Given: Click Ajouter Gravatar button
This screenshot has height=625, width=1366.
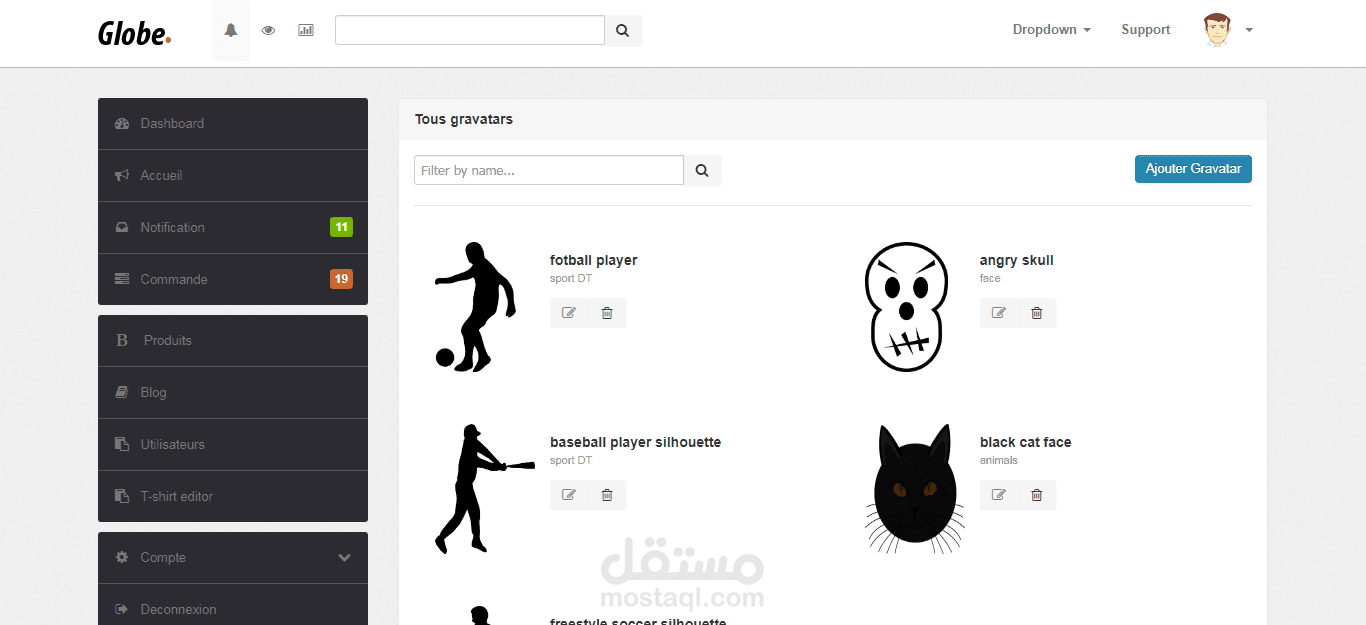Looking at the screenshot, I should point(1193,169).
